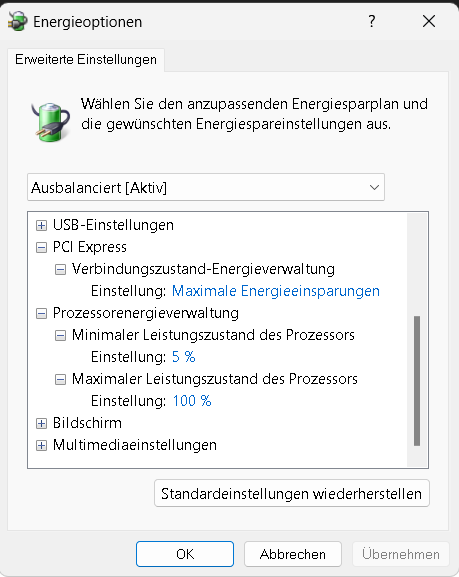Click the Abbrechen button

pos(293,554)
